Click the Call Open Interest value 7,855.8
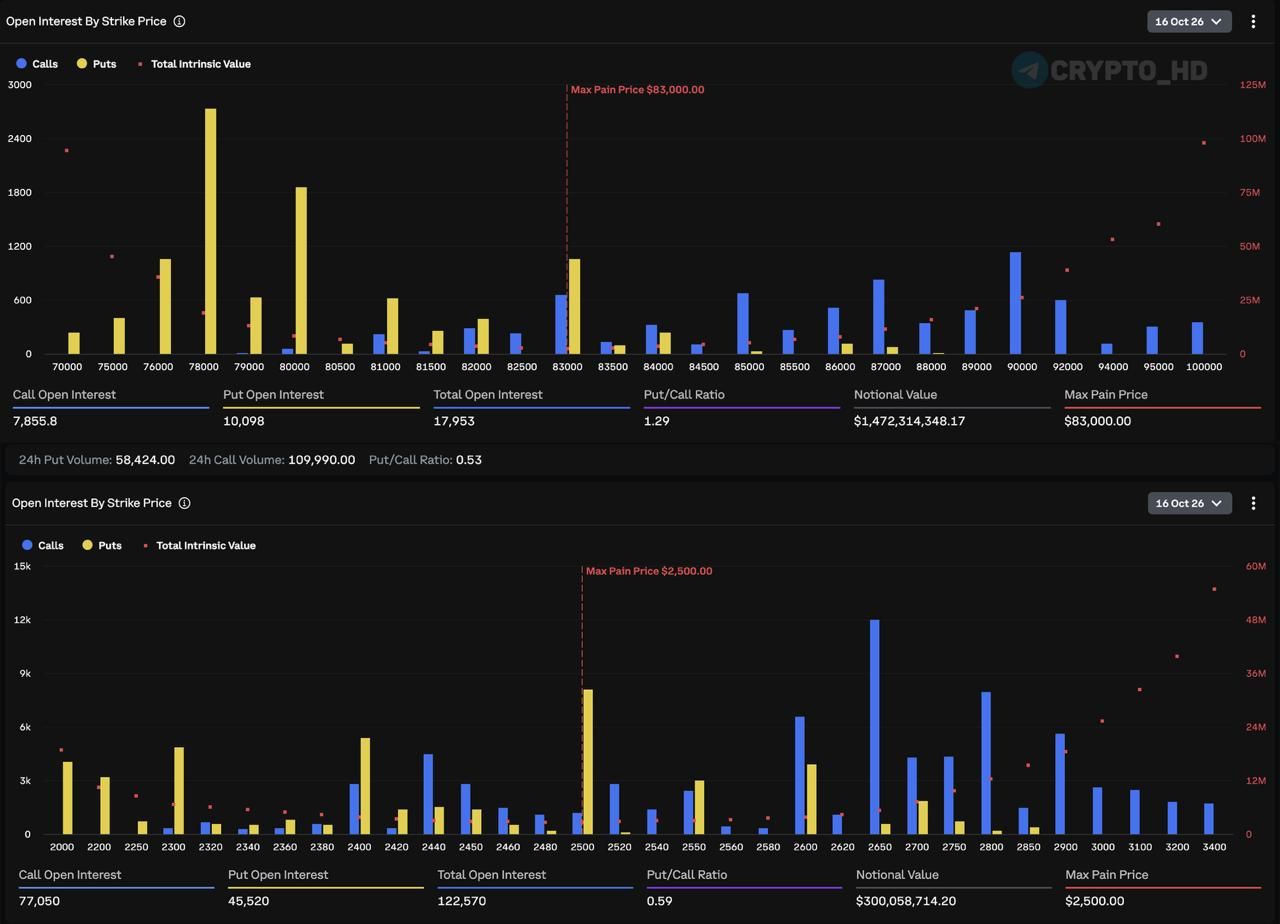 35,421
